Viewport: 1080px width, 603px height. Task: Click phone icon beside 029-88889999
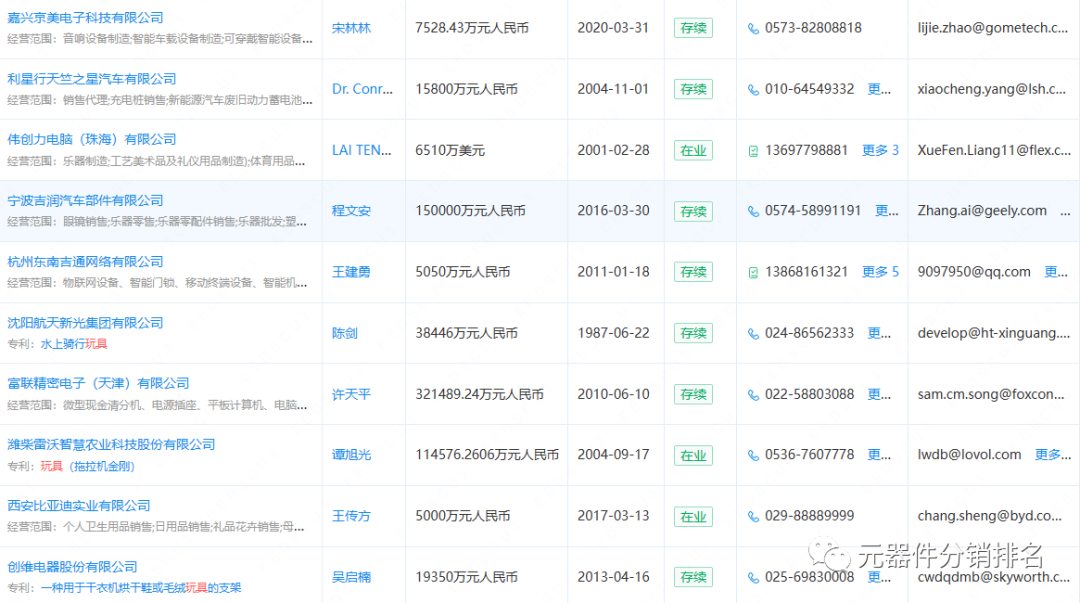[x=754, y=517]
